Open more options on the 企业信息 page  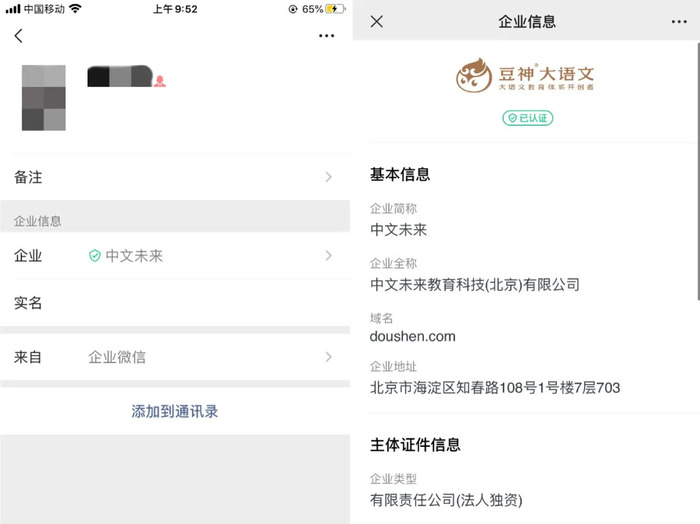click(679, 21)
